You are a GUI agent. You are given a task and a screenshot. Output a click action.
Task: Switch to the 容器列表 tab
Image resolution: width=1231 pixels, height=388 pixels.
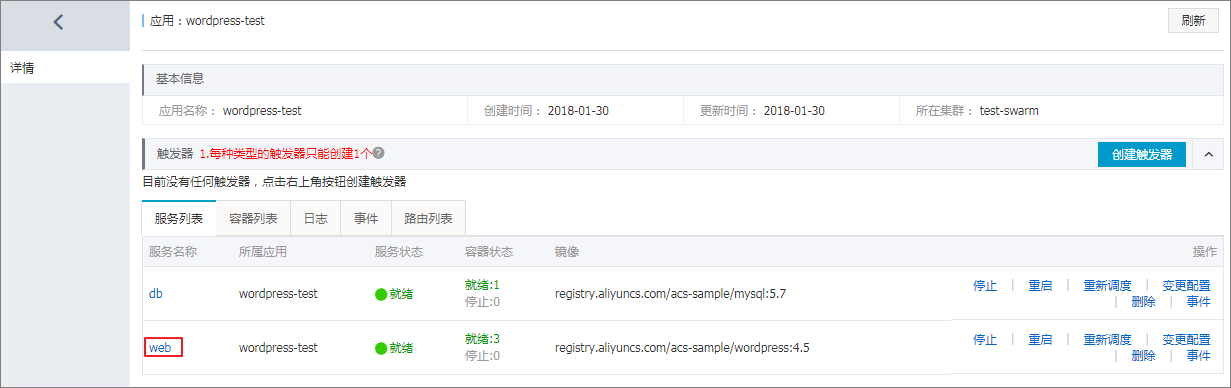click(253, 218)
